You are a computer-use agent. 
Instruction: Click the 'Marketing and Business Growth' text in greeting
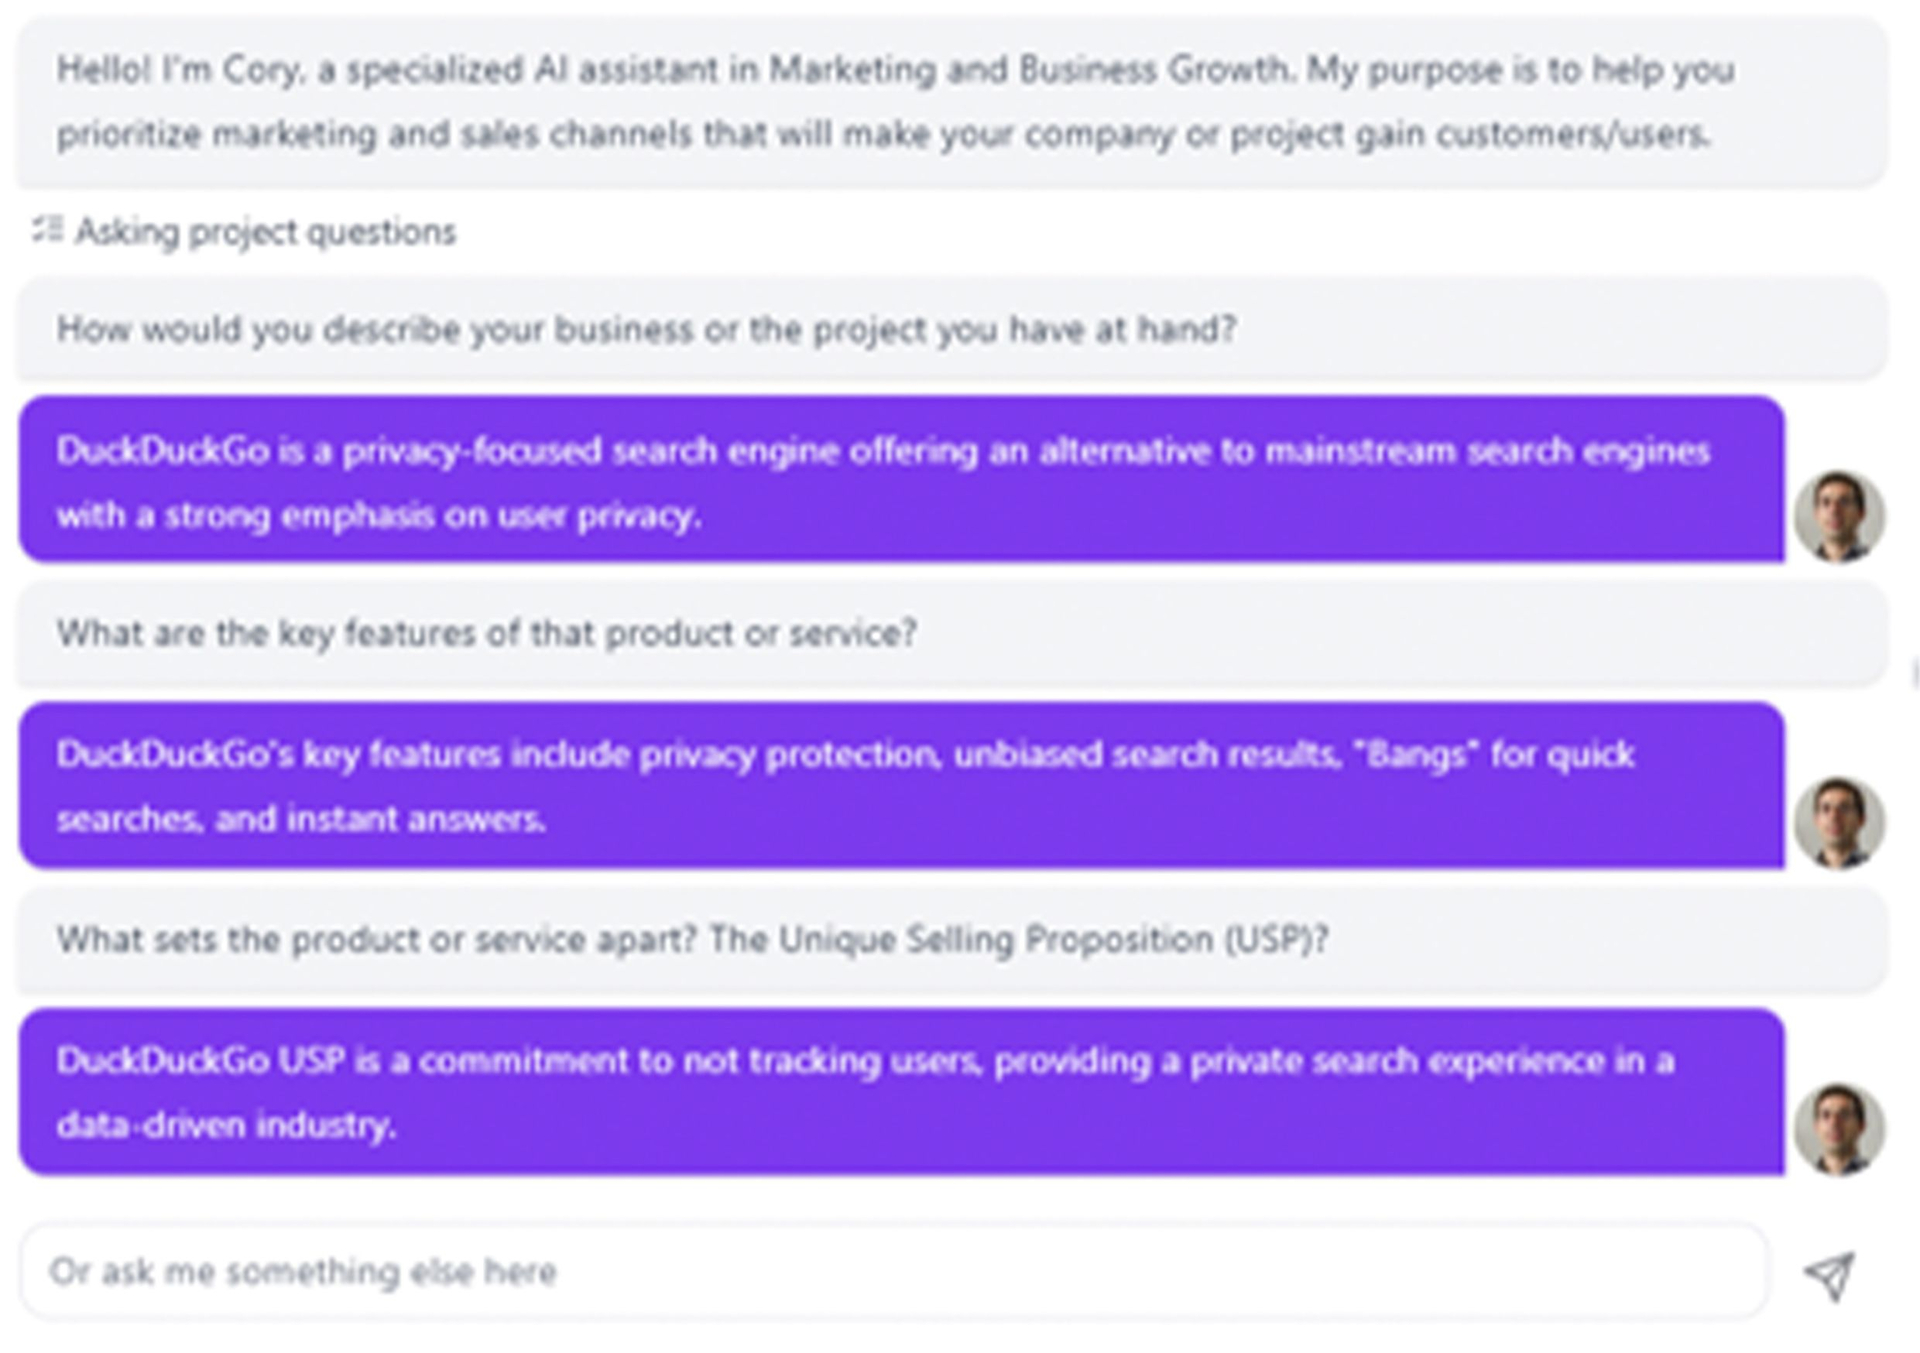point(1029,70)
